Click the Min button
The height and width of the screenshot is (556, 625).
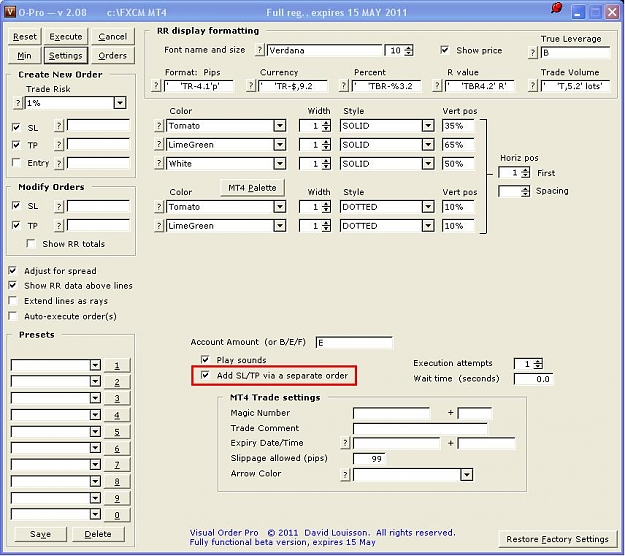pyautogui.click(x=24, y=55)
